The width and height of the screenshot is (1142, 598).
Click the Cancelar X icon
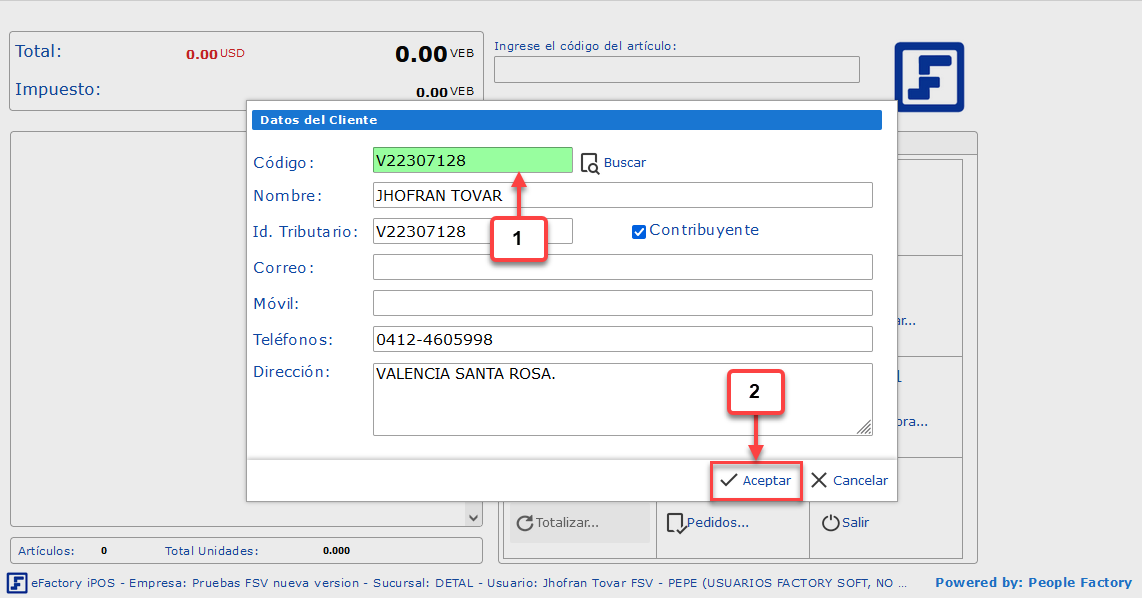coord(819,481)
